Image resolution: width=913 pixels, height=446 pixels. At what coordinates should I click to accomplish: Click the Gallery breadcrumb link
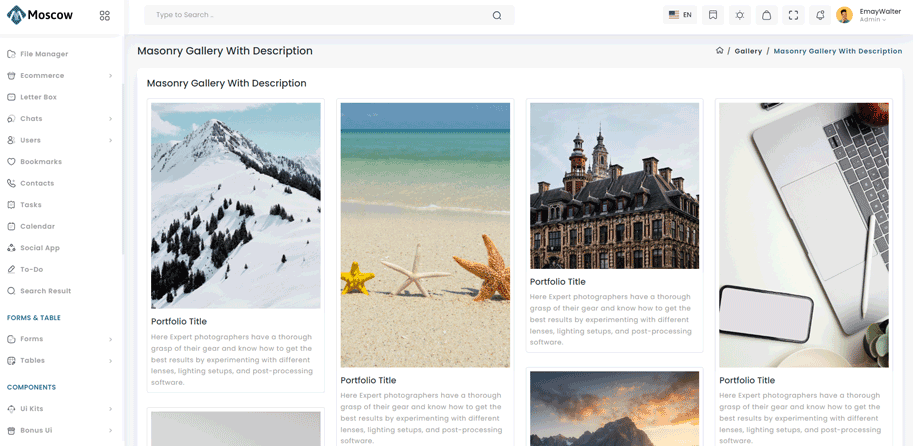(x=748, y=51)
